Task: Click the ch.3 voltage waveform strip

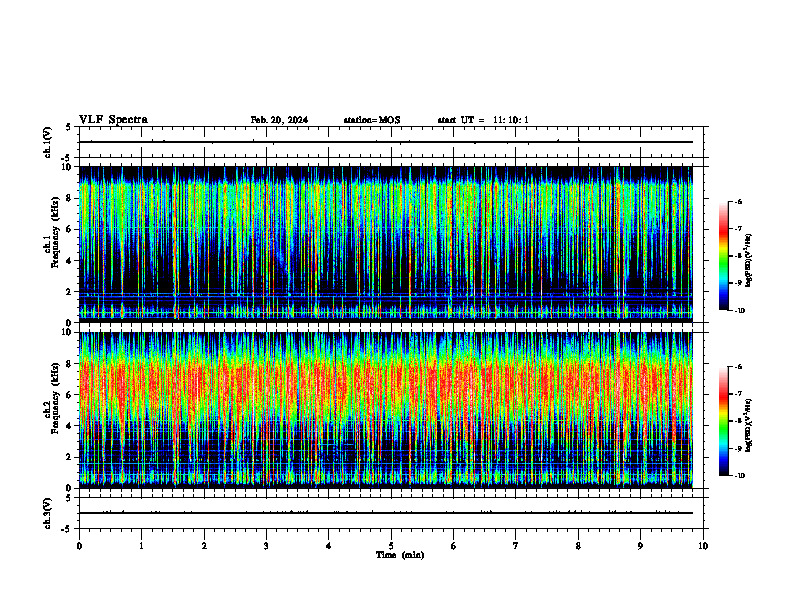Action: pyautogui.click(x=391, y=513)
